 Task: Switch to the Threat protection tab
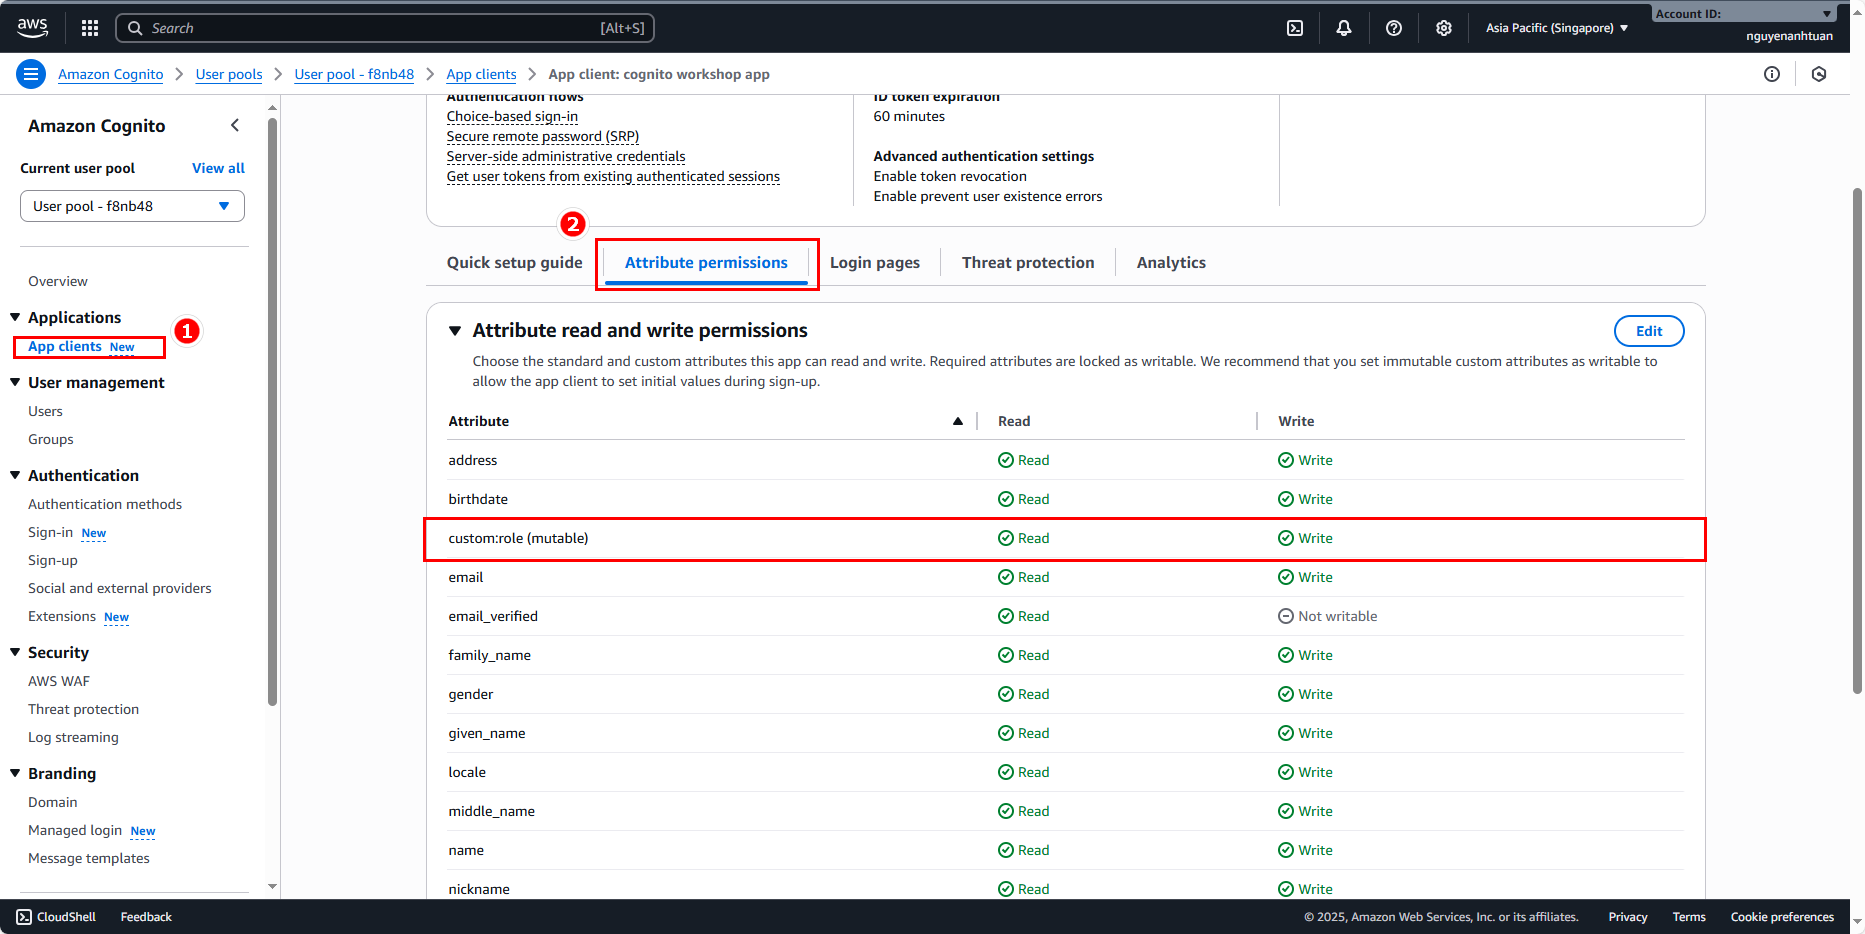tap(1027, 263)
